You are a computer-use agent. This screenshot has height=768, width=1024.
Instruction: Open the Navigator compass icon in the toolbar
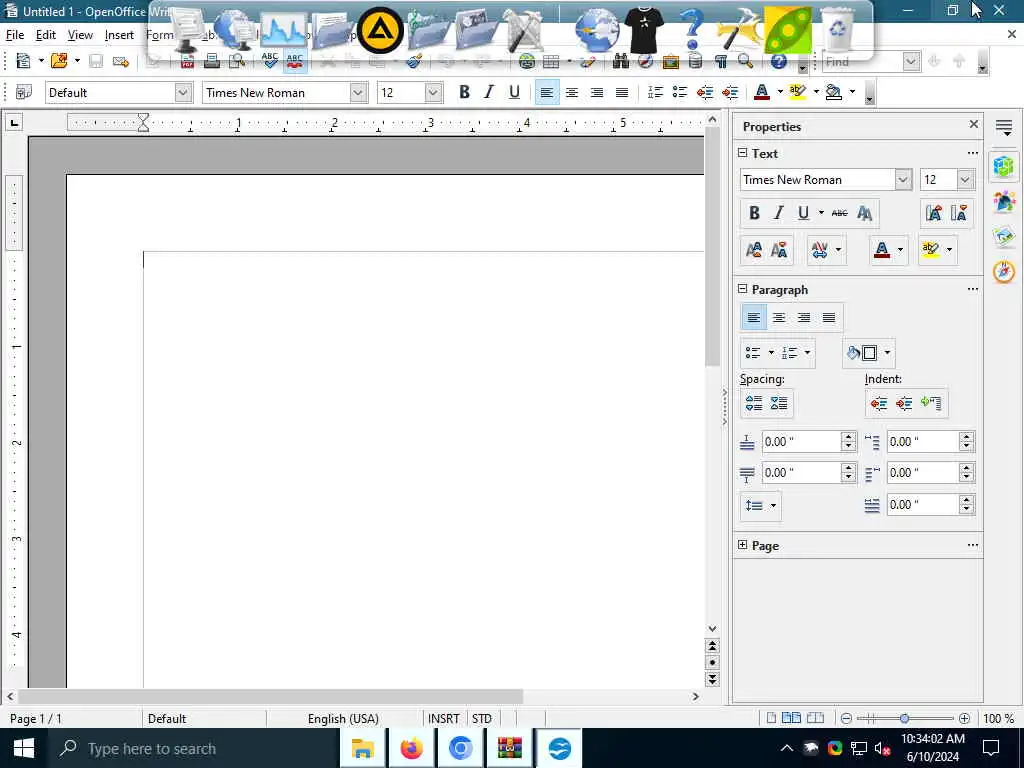tap(645, 61)
